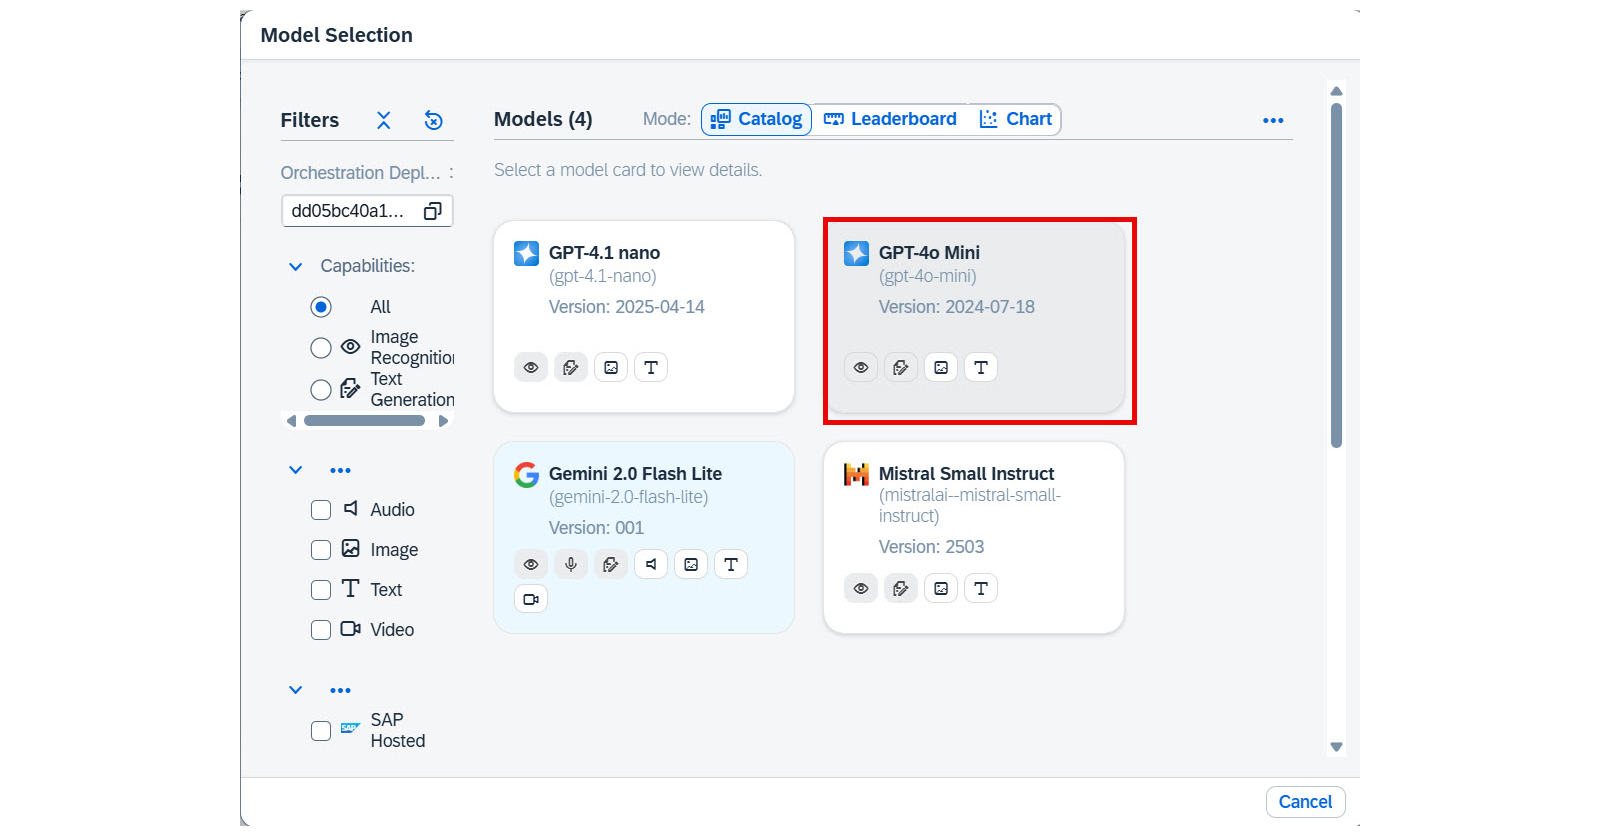Screen dimensions: 1600x836
Task: Click the X-shaped icon beside Filters heading
Action: 383,120
